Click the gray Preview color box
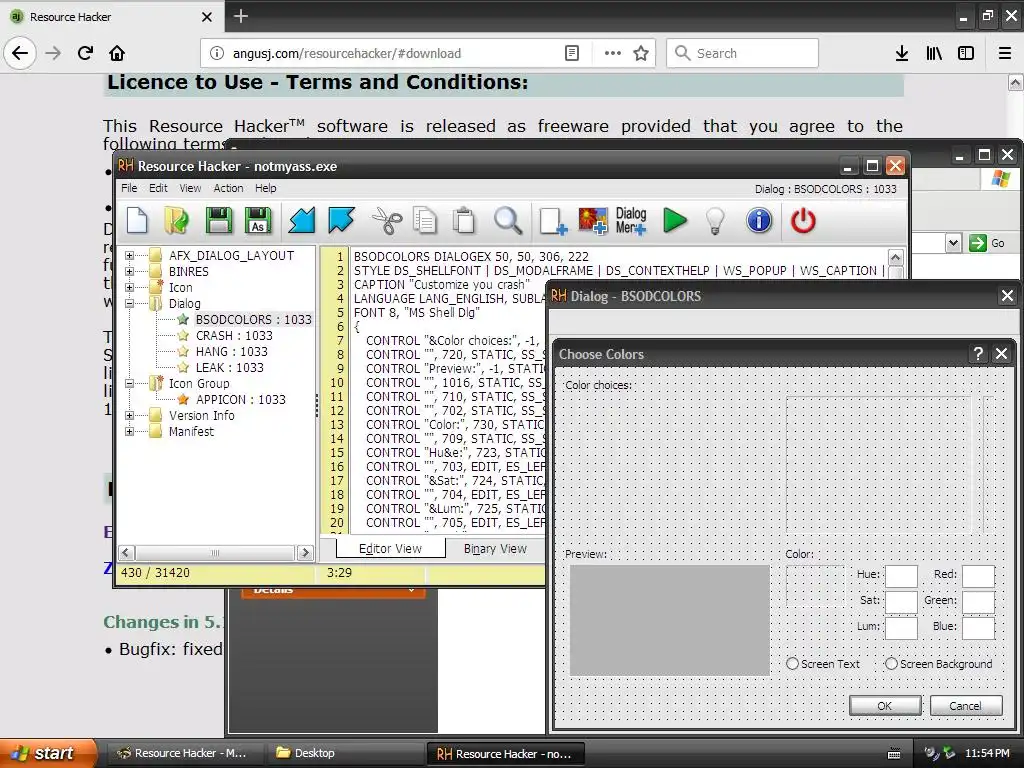 coord(669,620)
